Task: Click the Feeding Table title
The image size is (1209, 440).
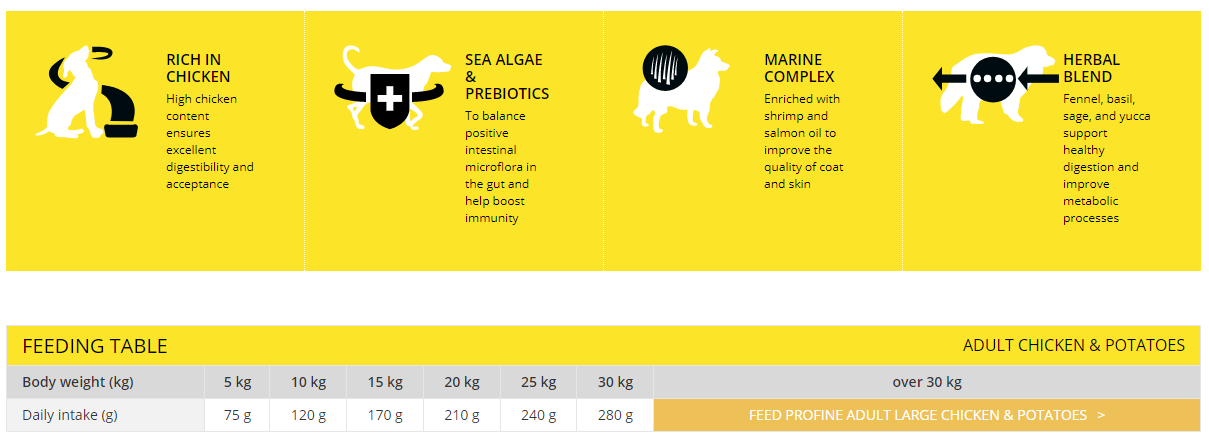Action: click(x=95, y=346)
